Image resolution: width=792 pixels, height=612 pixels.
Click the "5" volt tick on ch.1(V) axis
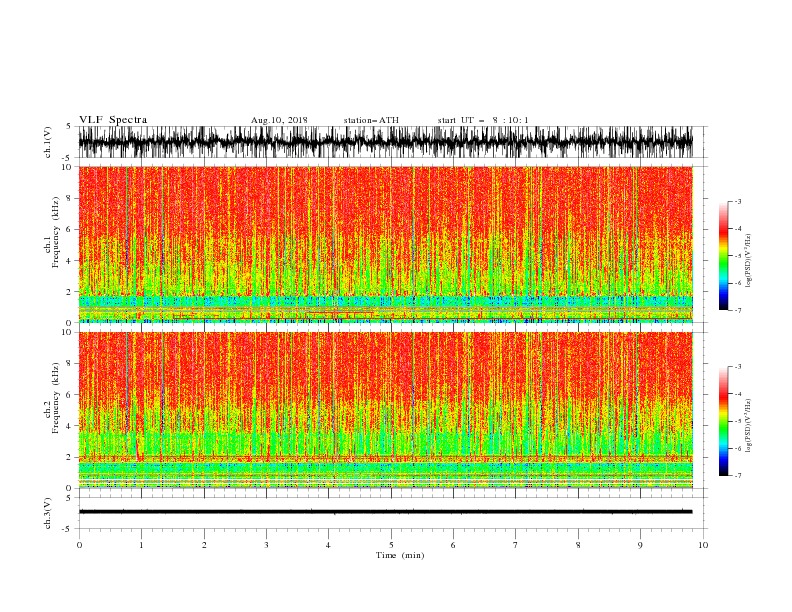coord(70,127)
